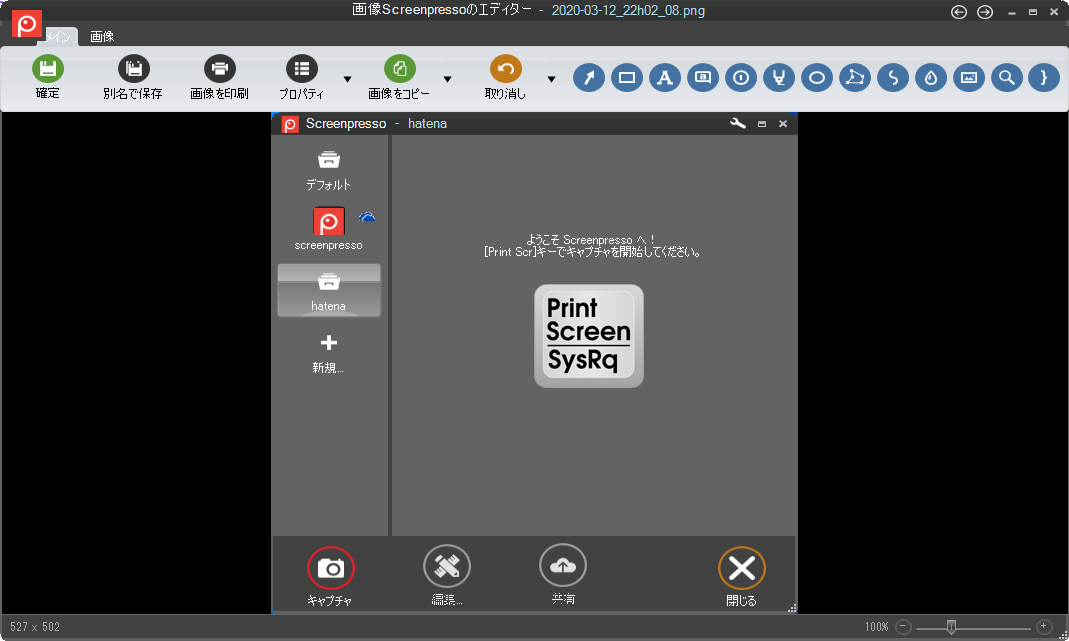Go to previous image with left arrow
The width and height of the screenshot is (1069, 641).
point(959,12)
